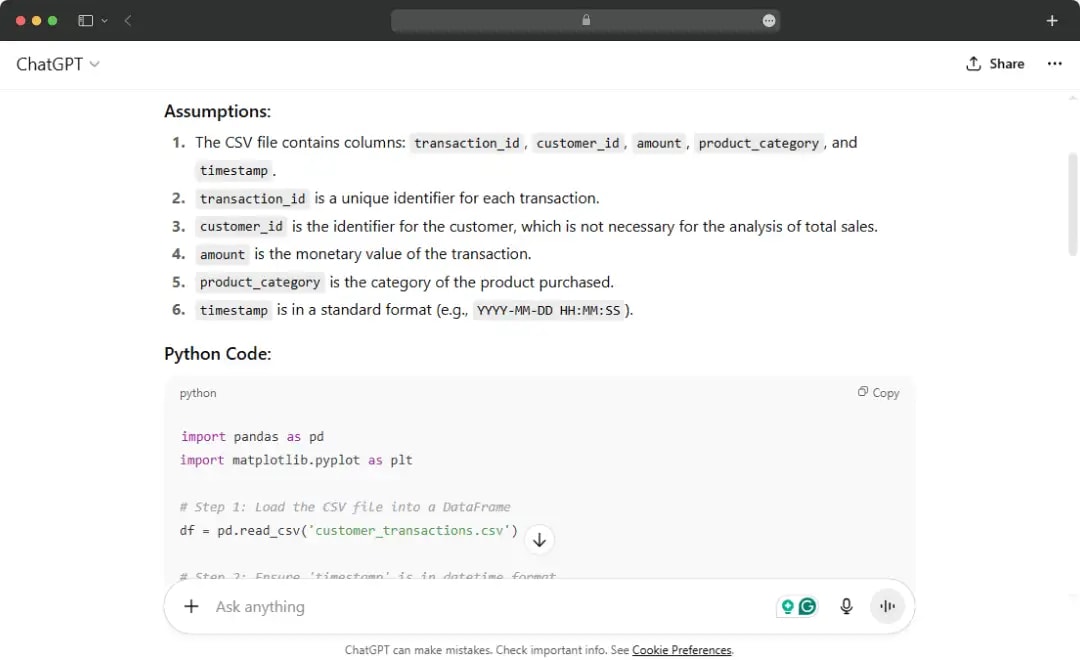Open the padlock icon in the address bar
Image resolution: width=1080 pixels, height=660 pixels.
tap(586, 20)
